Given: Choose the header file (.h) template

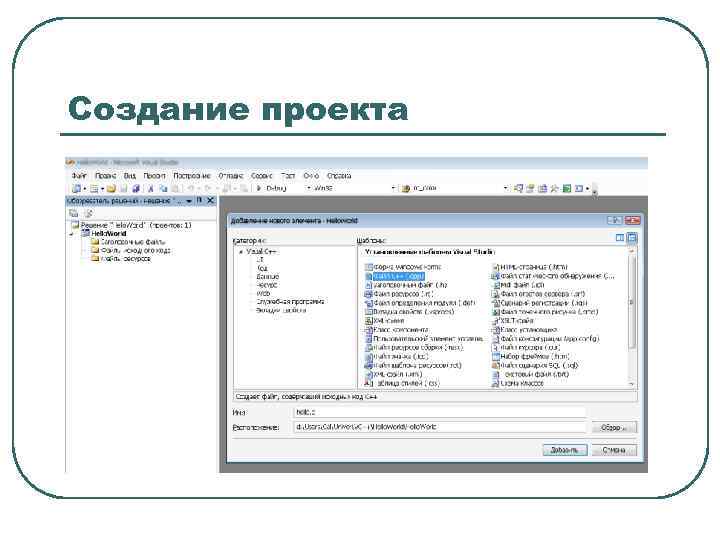Looking at the screenshot, I should pyautogui.click(x=406, y=285).
